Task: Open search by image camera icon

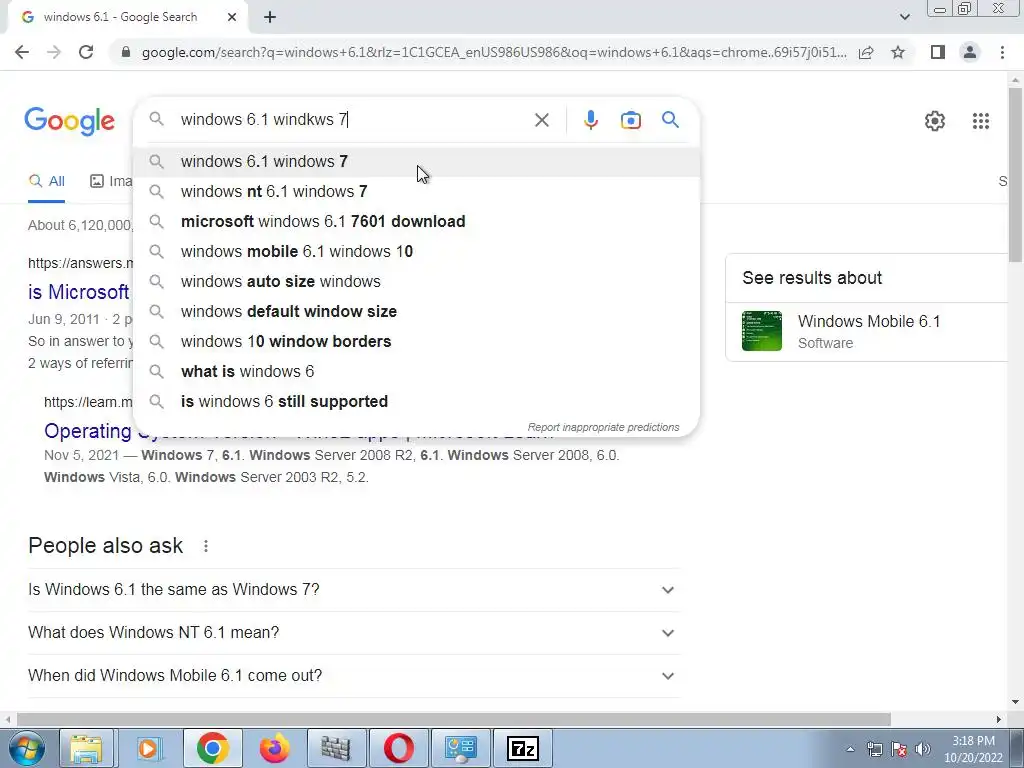Action: tap(630, 120)
